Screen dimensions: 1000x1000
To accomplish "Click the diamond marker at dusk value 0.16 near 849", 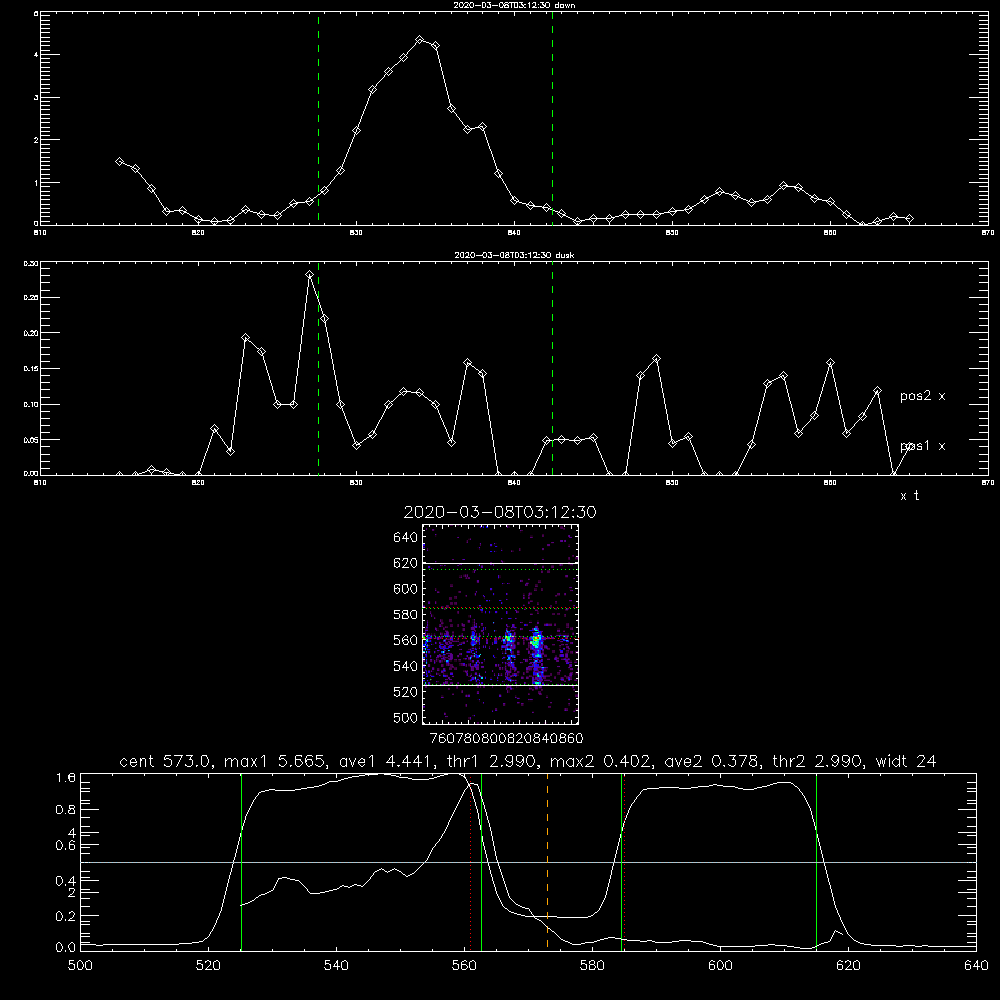I will [656, 359].
